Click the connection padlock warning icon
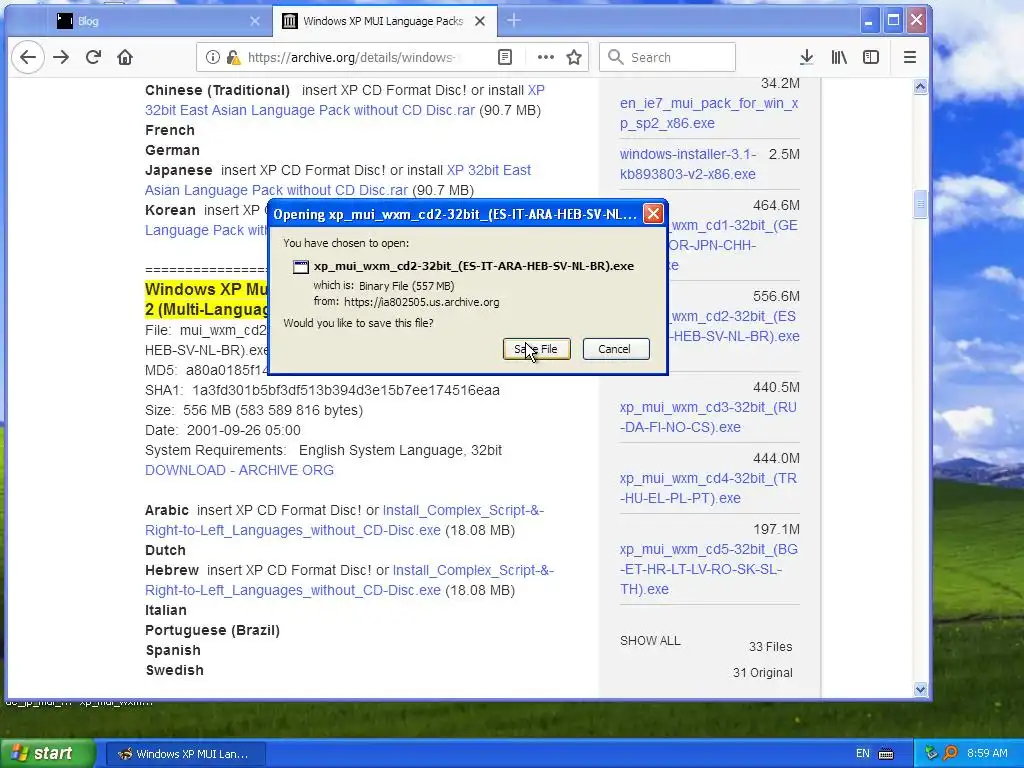 point(233,57)
